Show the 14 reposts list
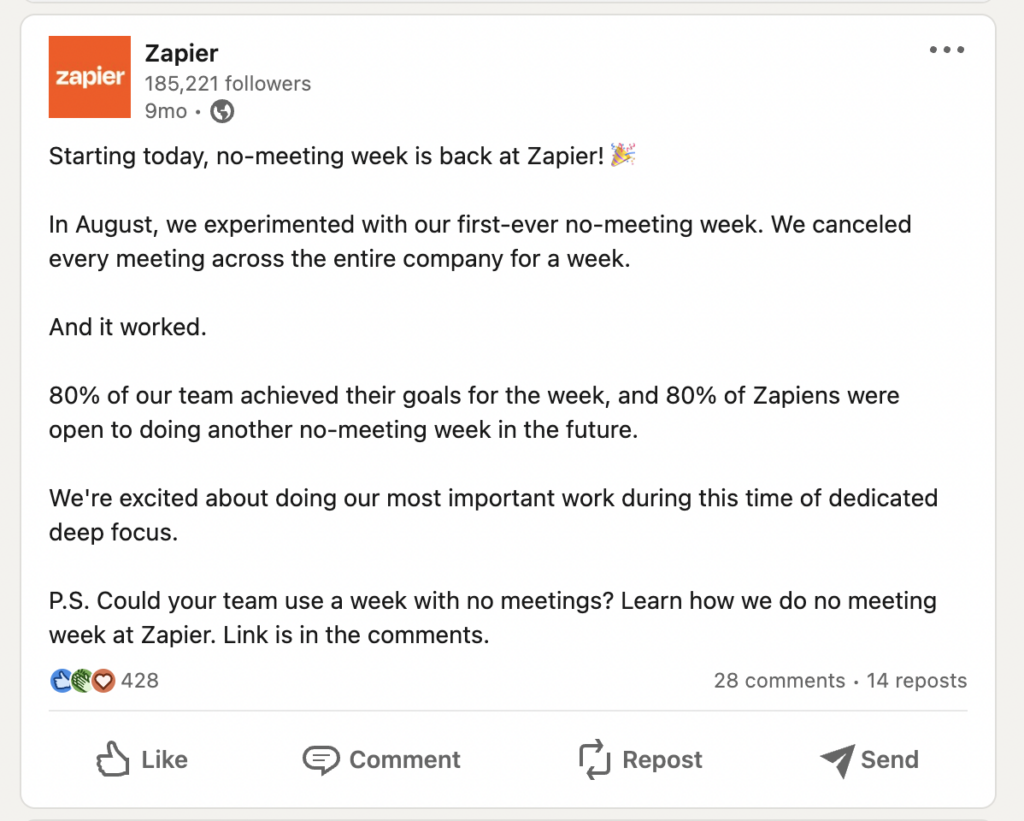This screenshot has width=1024, height=821. pos(917,681)
